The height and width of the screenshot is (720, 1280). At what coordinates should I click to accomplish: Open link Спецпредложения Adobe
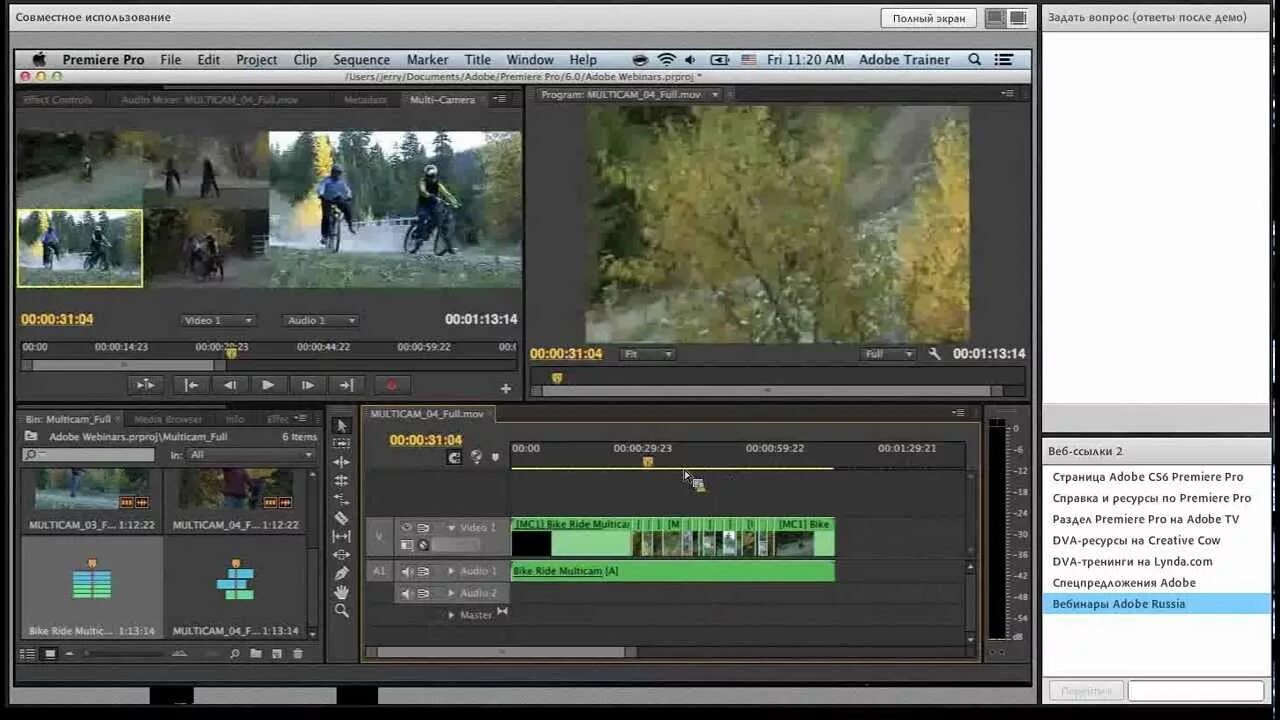(x=1124, y=582)
